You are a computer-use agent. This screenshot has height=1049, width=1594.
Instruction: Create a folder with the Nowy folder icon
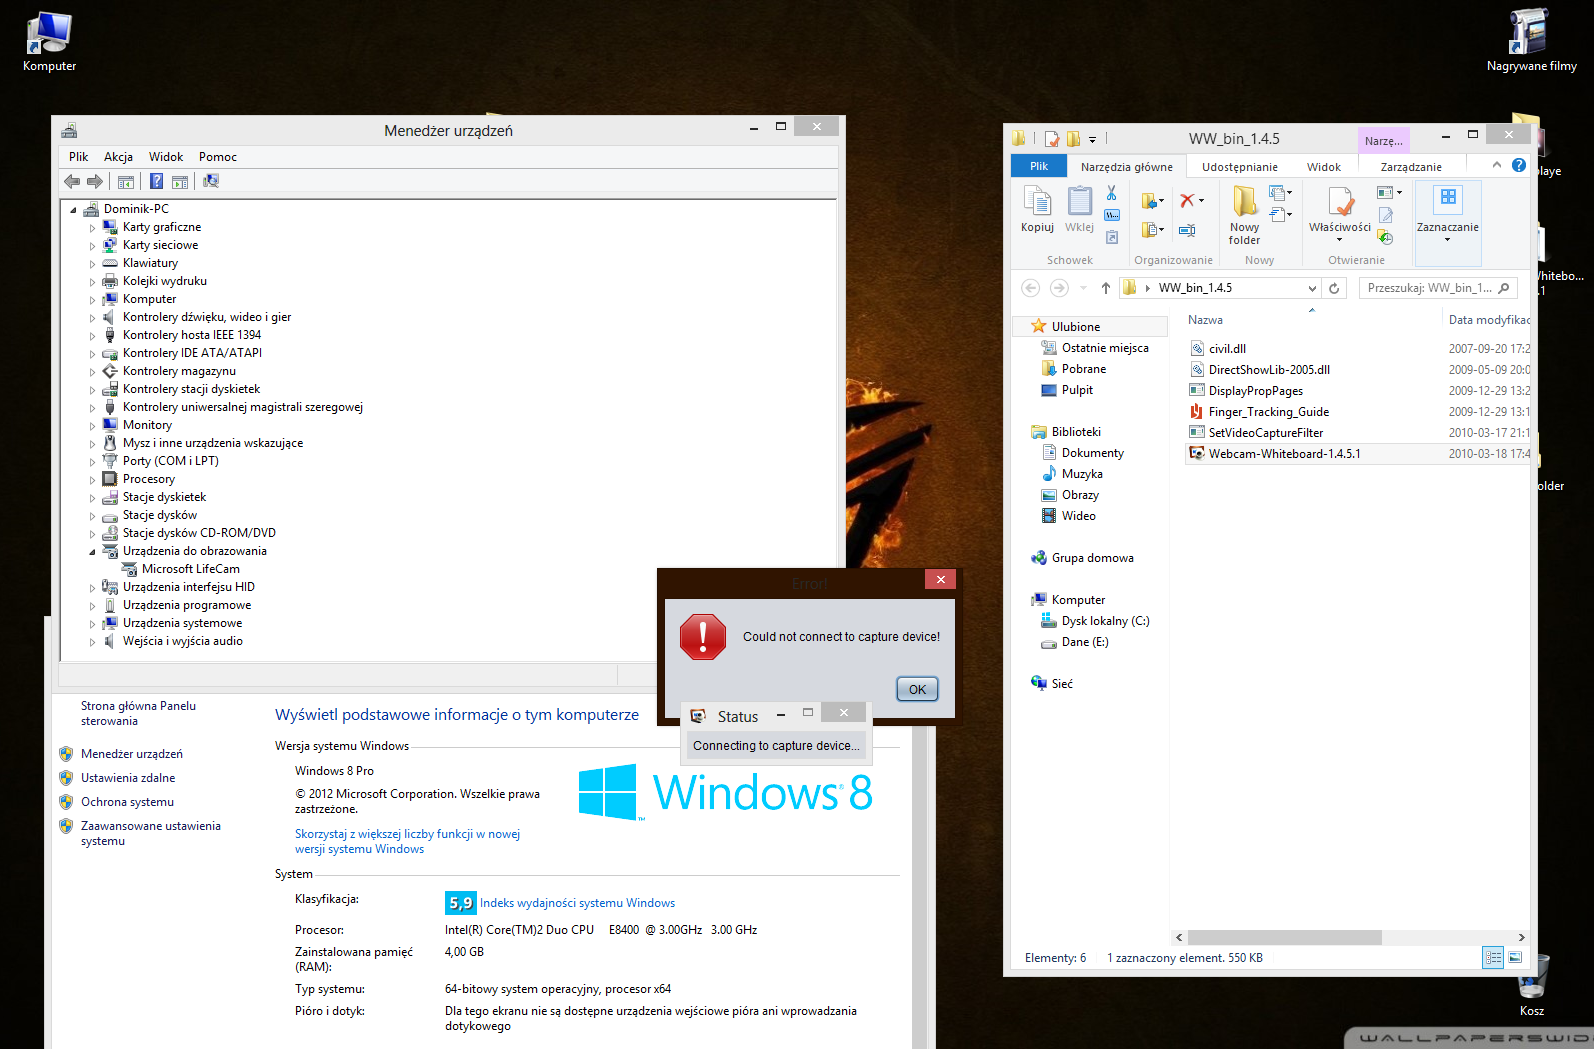click(x=1245, y=201)
